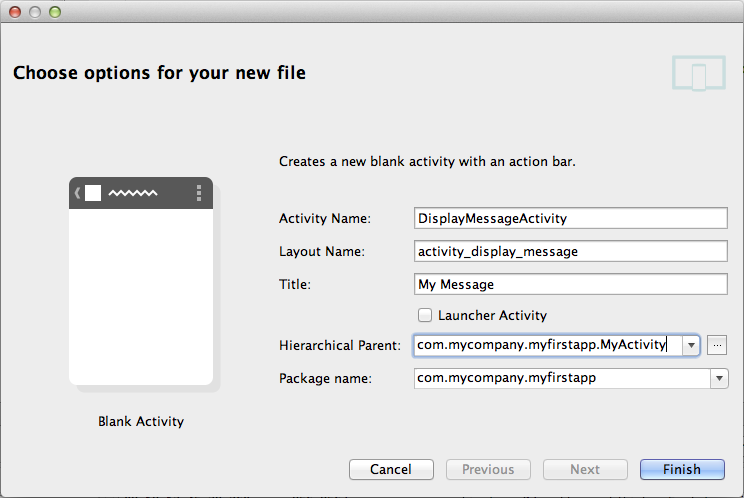This screenshot has width=744, height=498.
Task: Click the device icon in the dialog header
Action: (x=698, y=74)
